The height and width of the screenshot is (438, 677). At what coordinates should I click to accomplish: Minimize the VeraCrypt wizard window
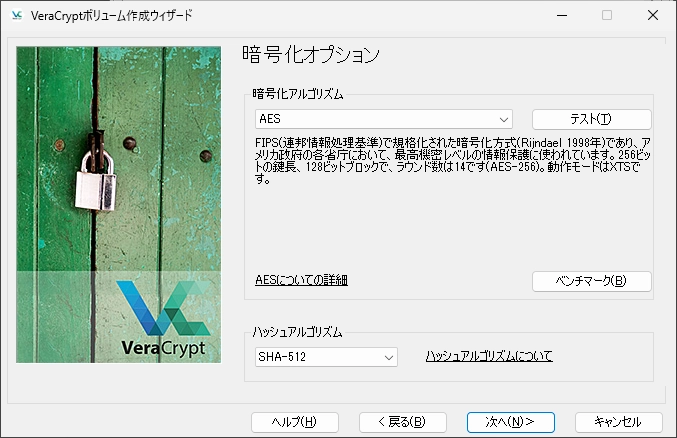click(x=562, y=16)
